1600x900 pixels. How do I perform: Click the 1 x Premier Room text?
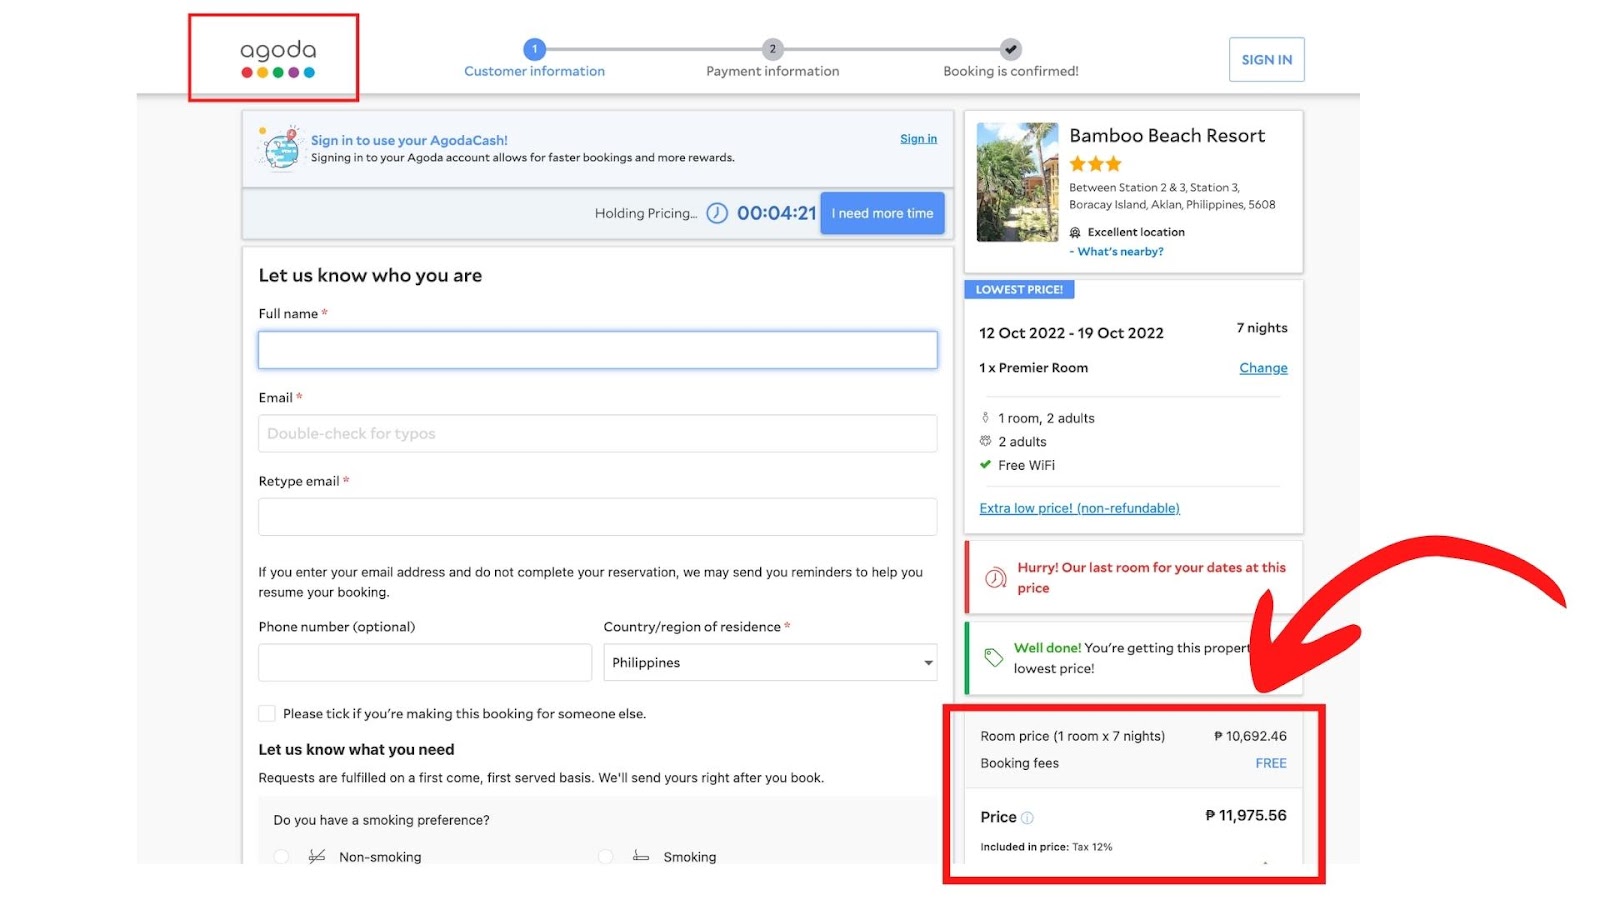point(1034,368)
